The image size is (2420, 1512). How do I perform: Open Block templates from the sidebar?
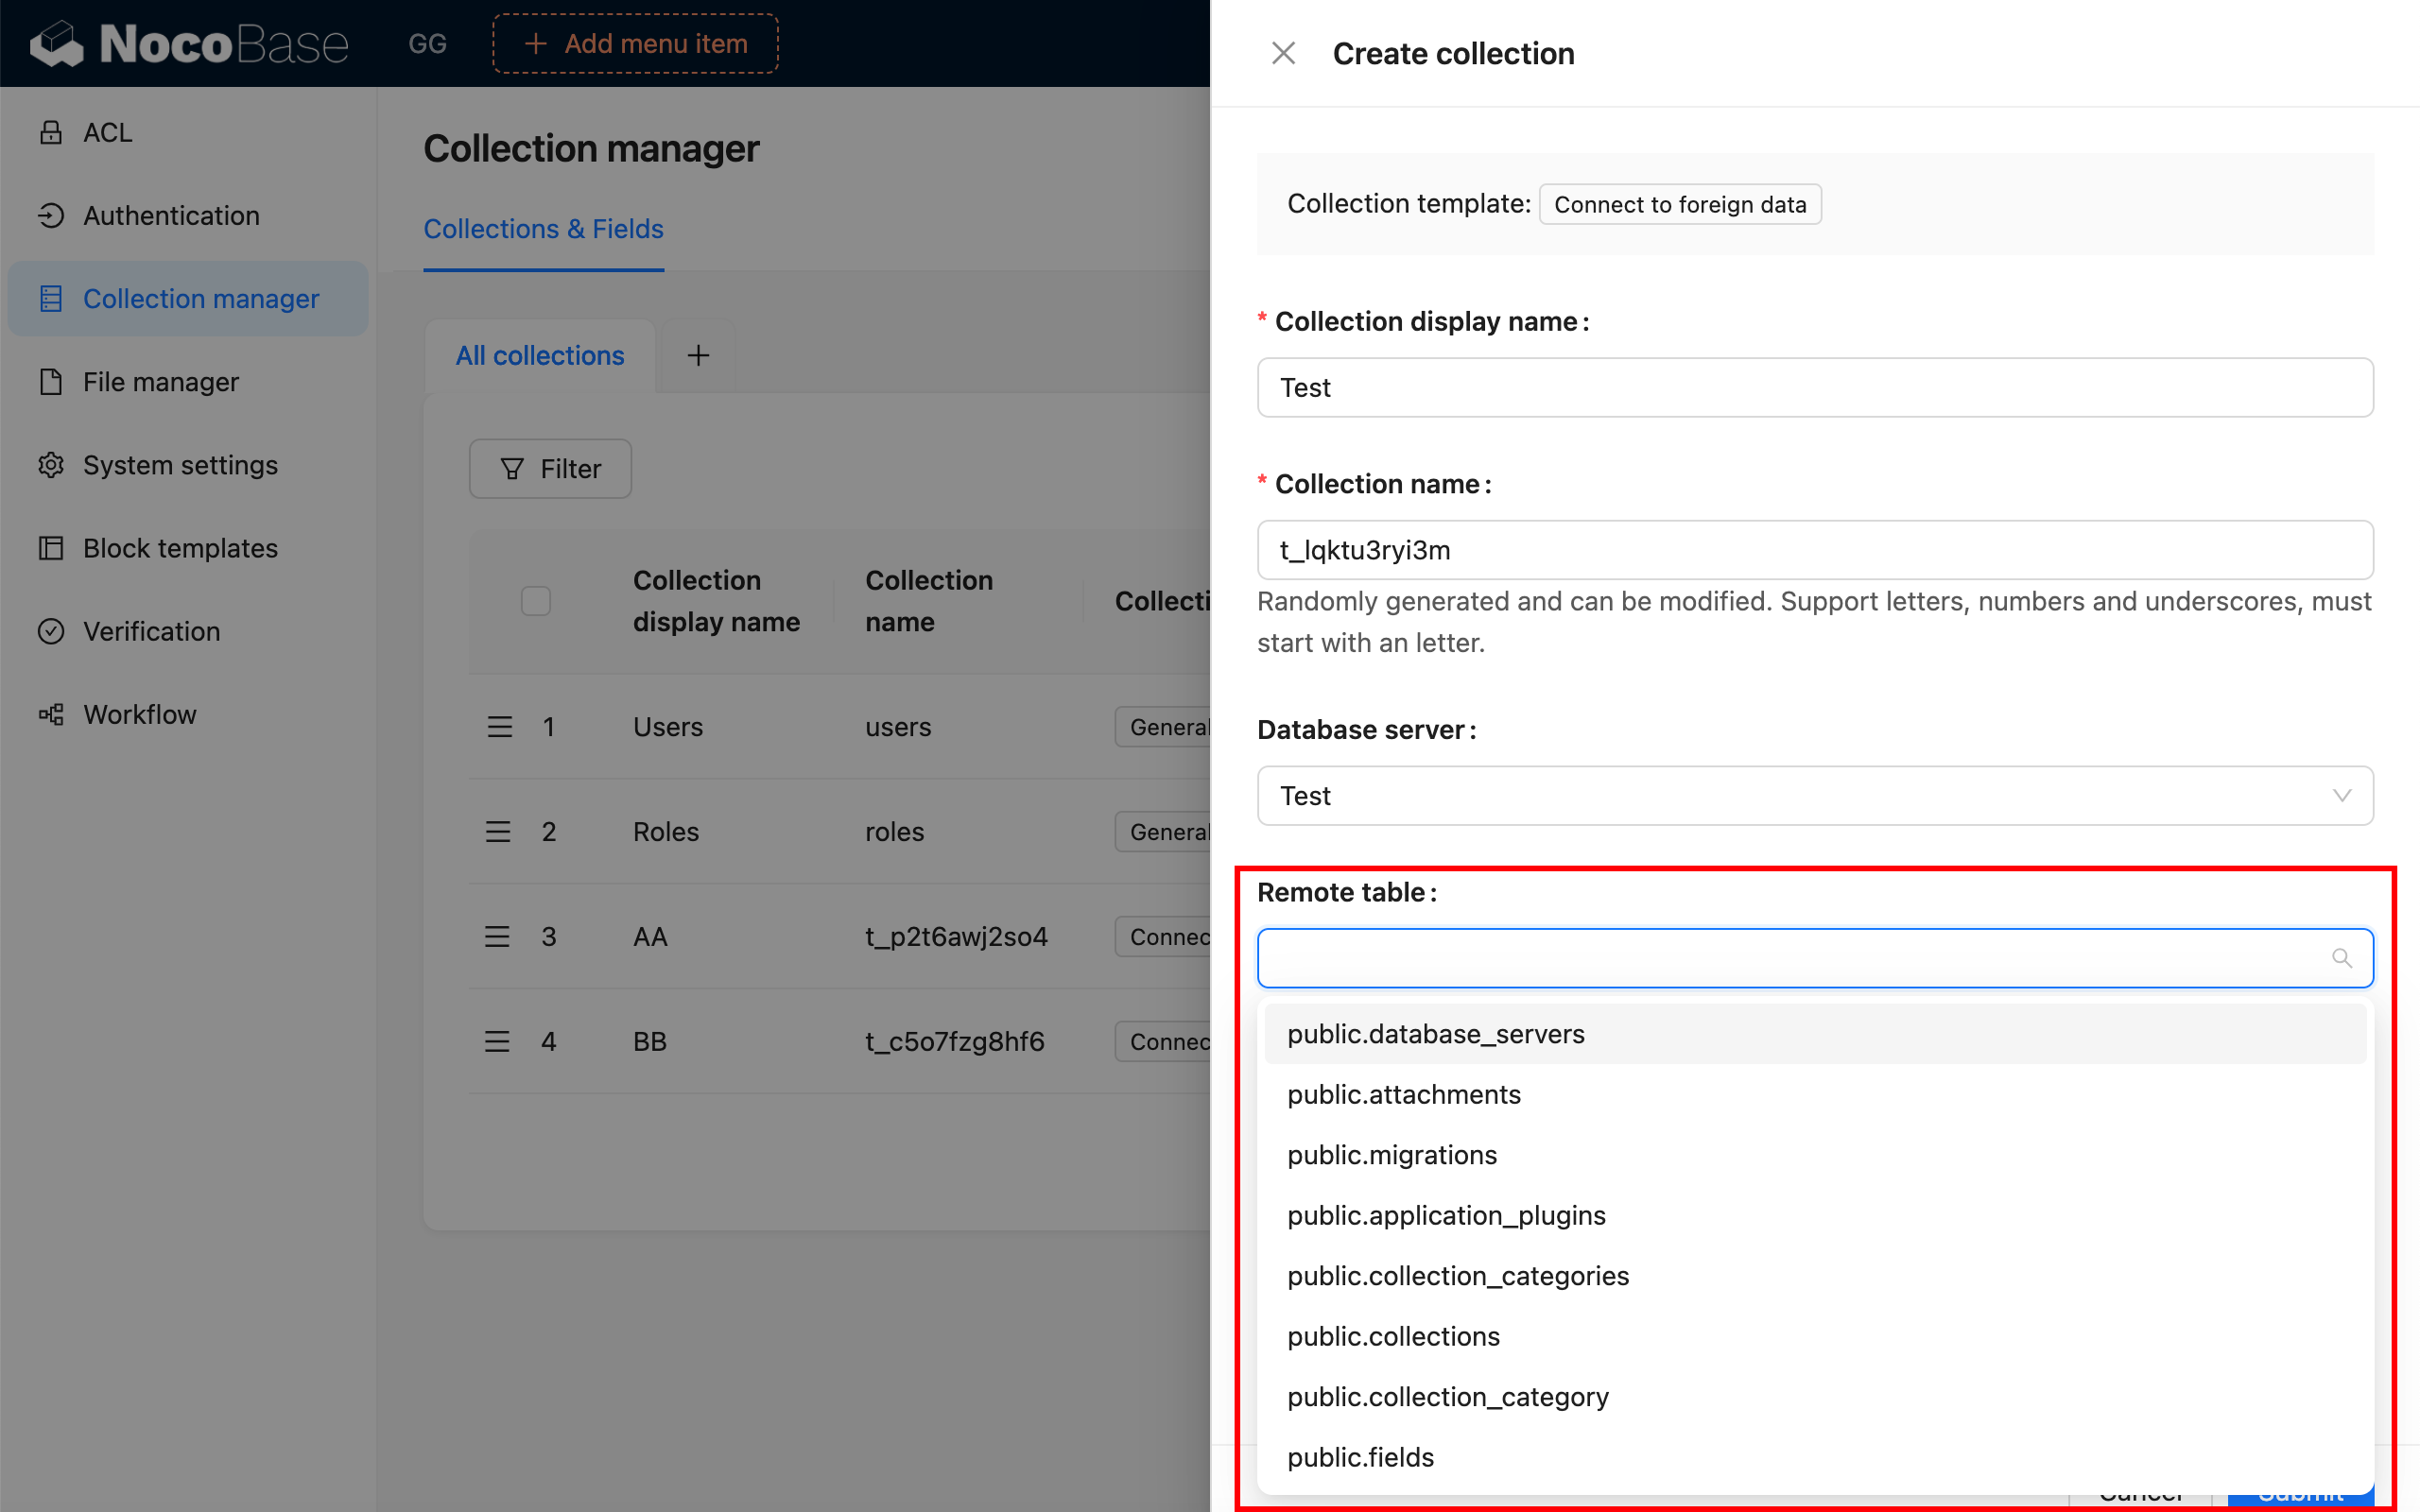[x=180, y=547]
